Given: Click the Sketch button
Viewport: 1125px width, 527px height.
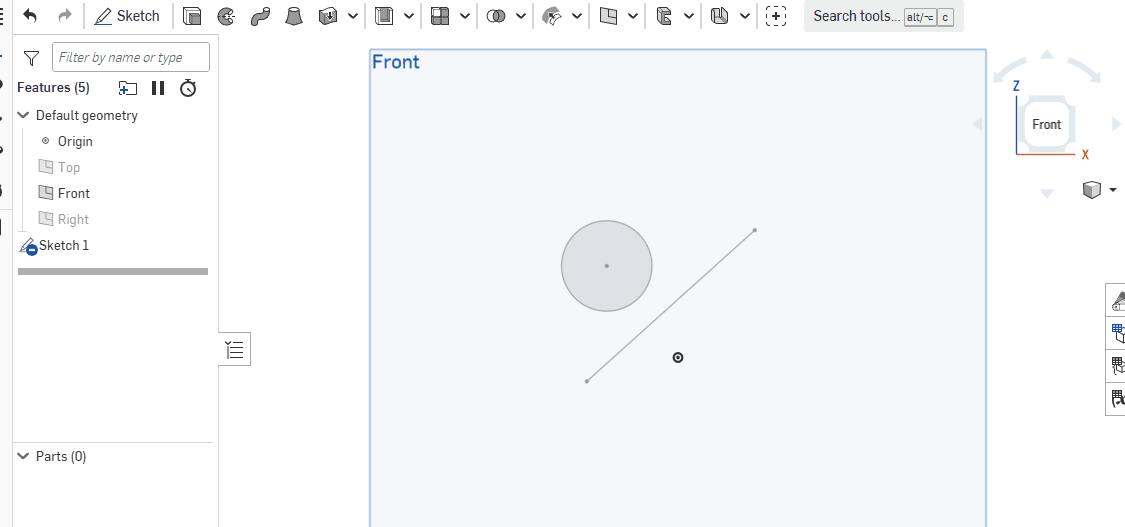Looking at the screenshot, I should pos(127,16).
